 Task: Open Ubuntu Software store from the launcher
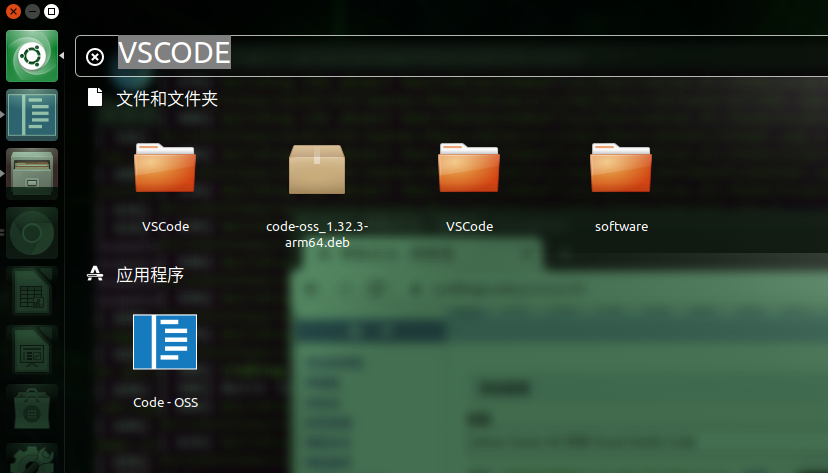[x=32, y=410]
